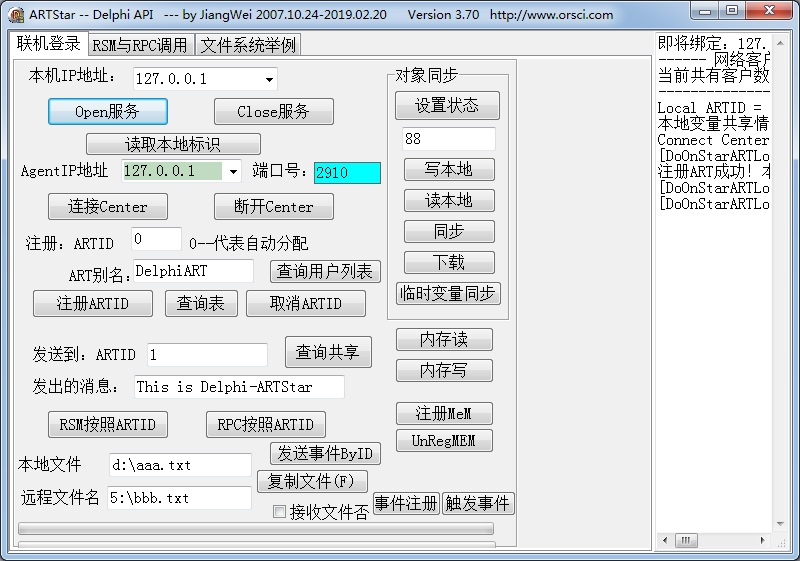Click the 同步 button
Viewport: 800px width, 561px height.
click(x=449, y=232)
